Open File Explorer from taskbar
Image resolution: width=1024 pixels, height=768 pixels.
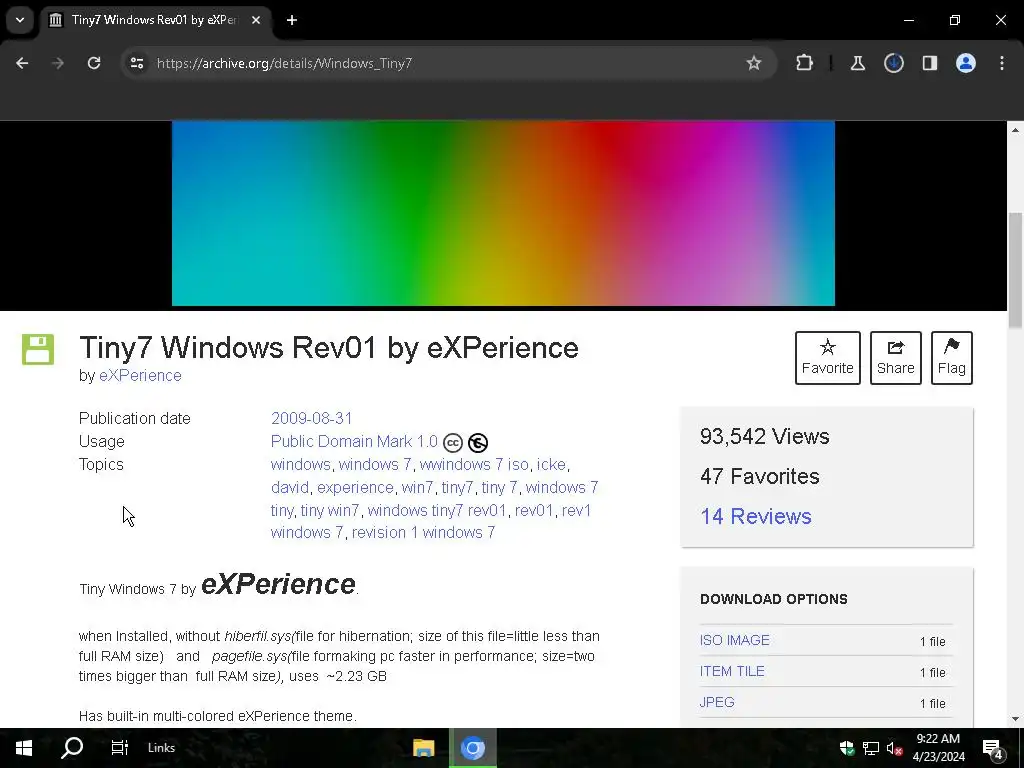[424, 748]
